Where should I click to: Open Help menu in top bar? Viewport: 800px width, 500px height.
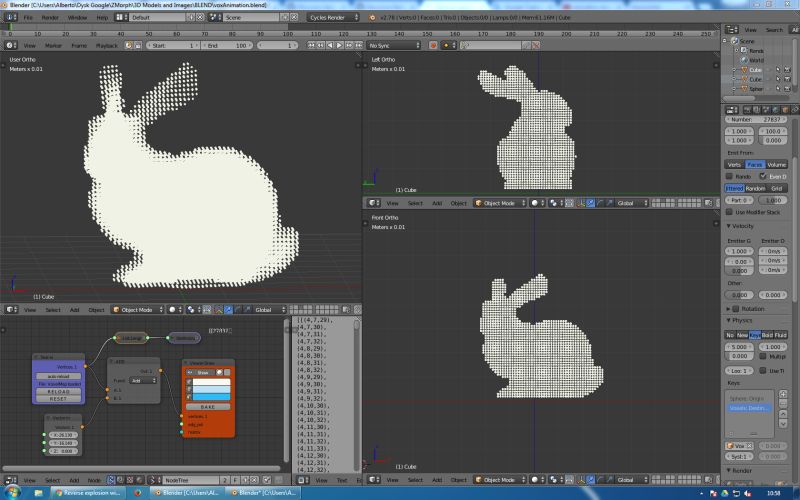click(102, 17)
